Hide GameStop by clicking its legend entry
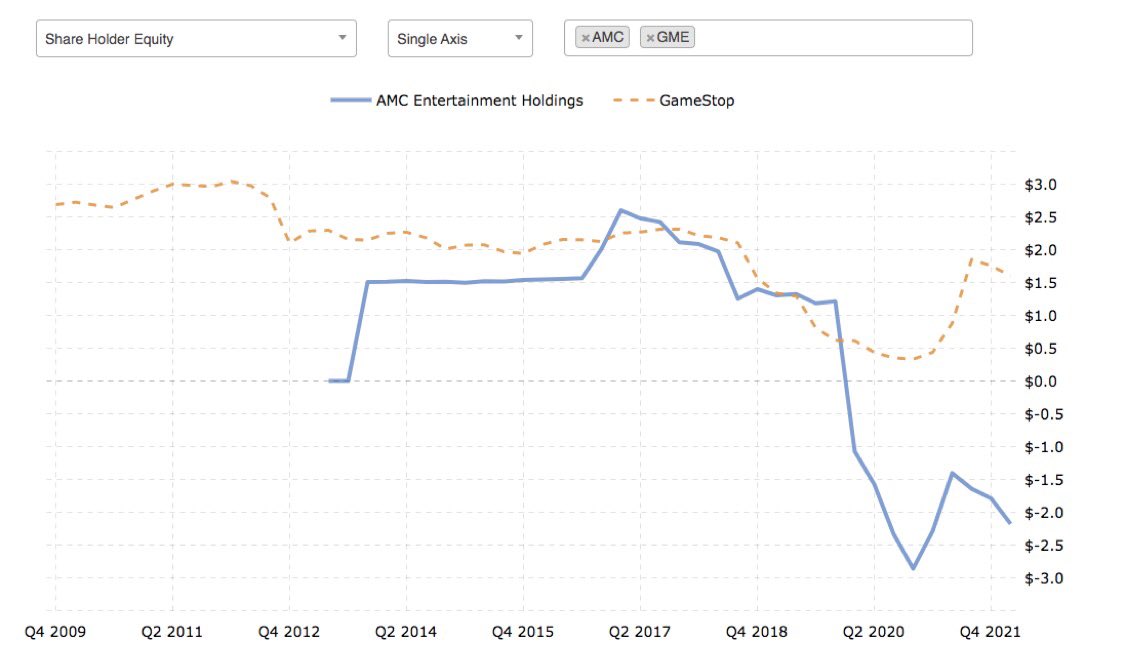1125x647 pixels. (x=697, y=100)
